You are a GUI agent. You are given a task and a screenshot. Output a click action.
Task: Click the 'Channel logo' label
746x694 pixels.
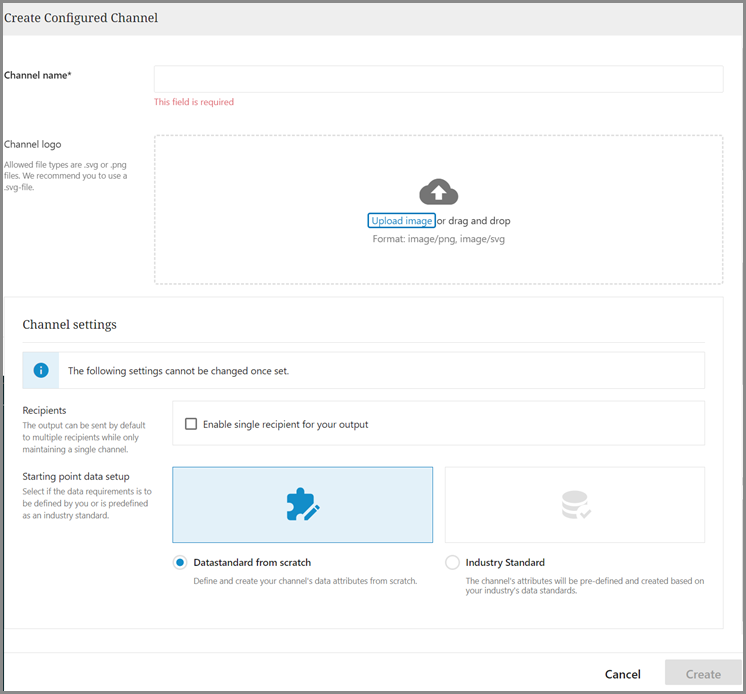click(33, 145)
